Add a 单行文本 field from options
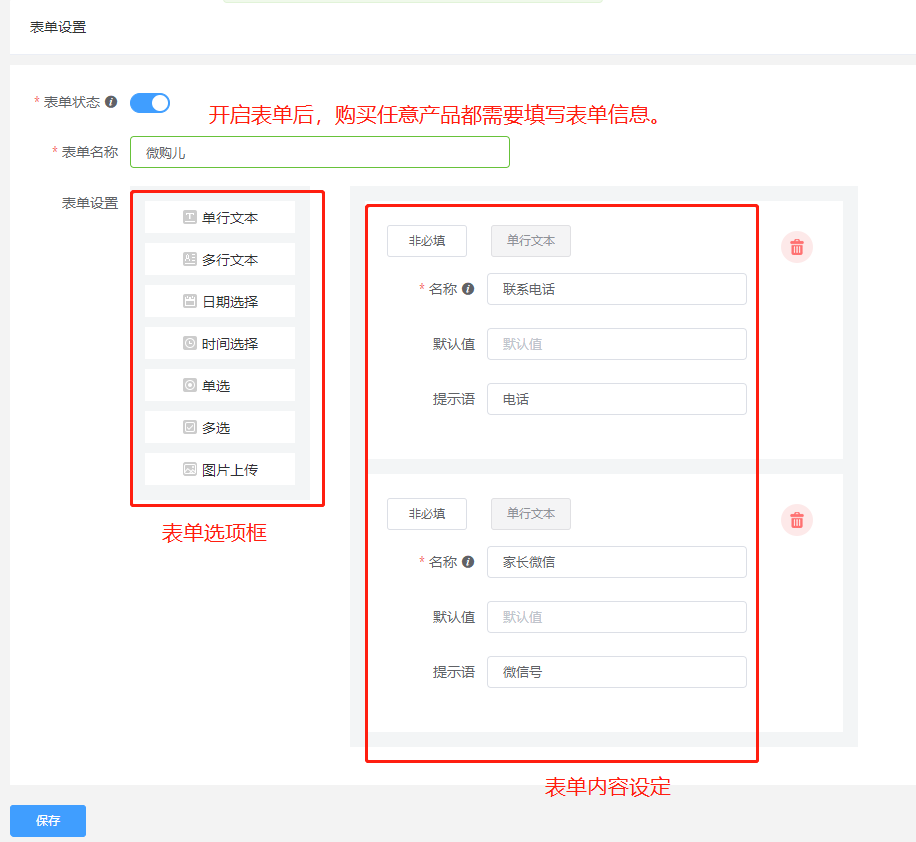 [x=220, y=217]
